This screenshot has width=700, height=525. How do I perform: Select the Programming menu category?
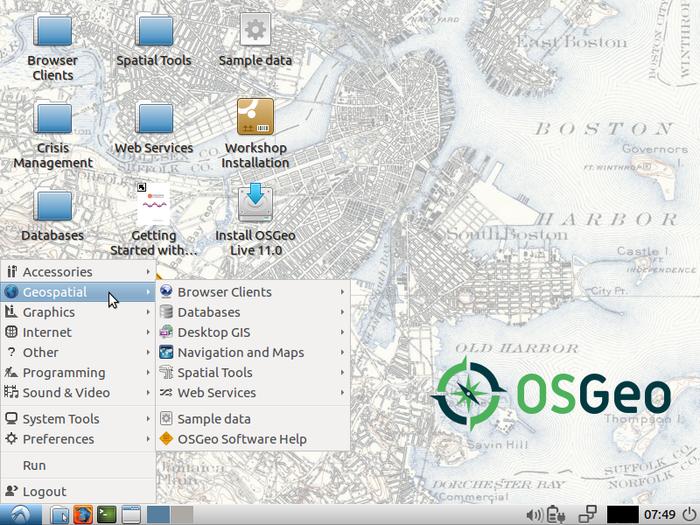(x=64, y=372)
